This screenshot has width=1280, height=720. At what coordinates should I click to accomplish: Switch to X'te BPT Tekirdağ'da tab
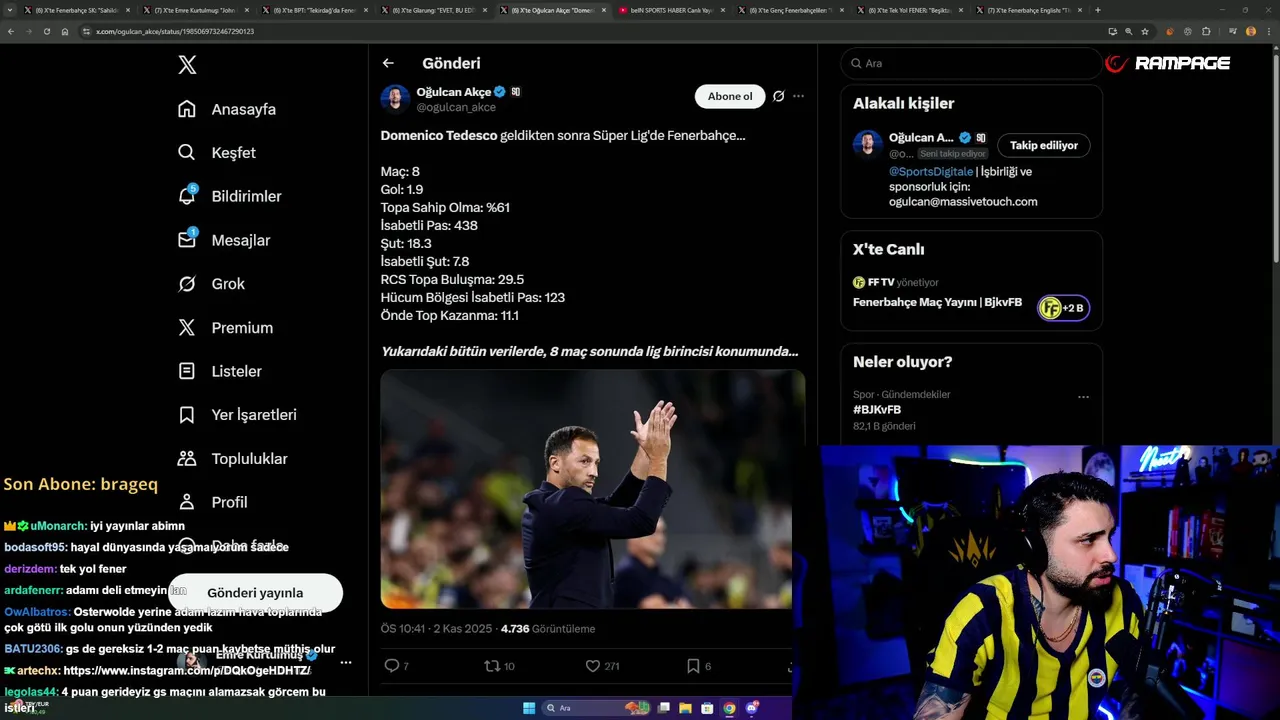click(314, 10)
